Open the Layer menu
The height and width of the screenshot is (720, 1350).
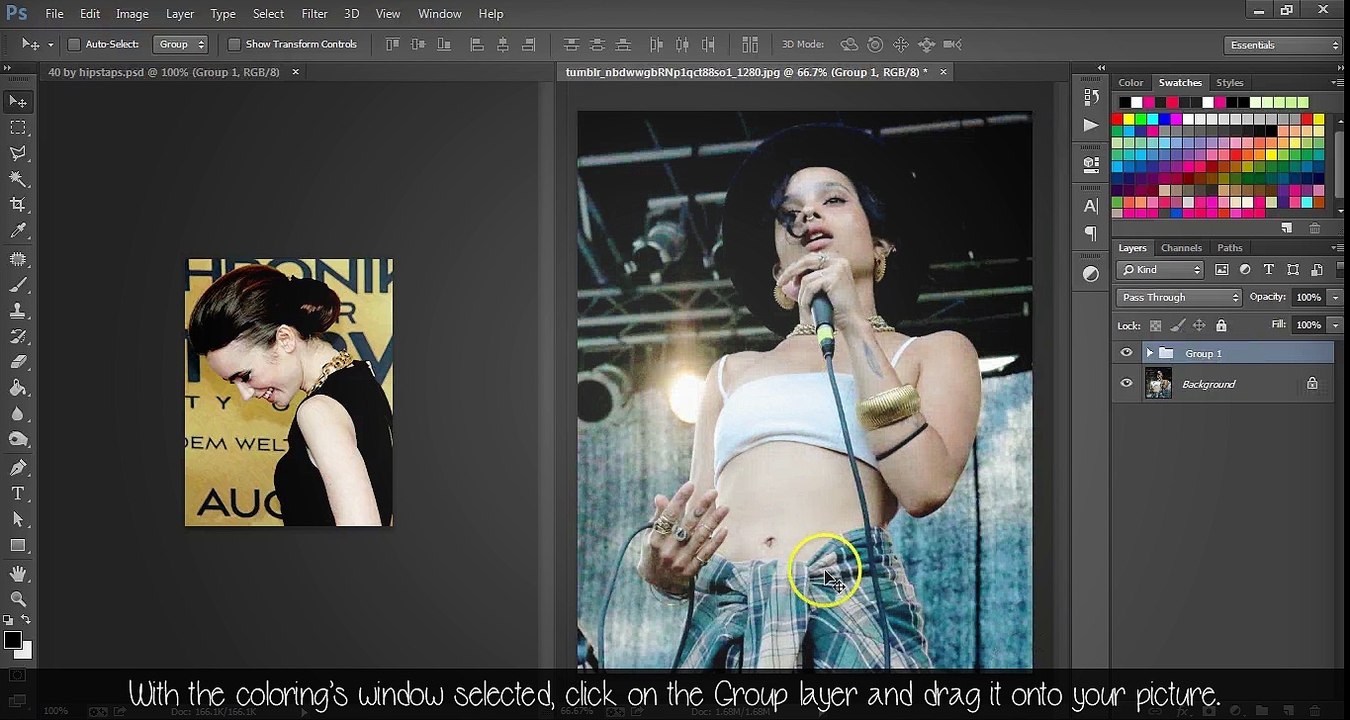pyautogui.click(x=180, y=14)
